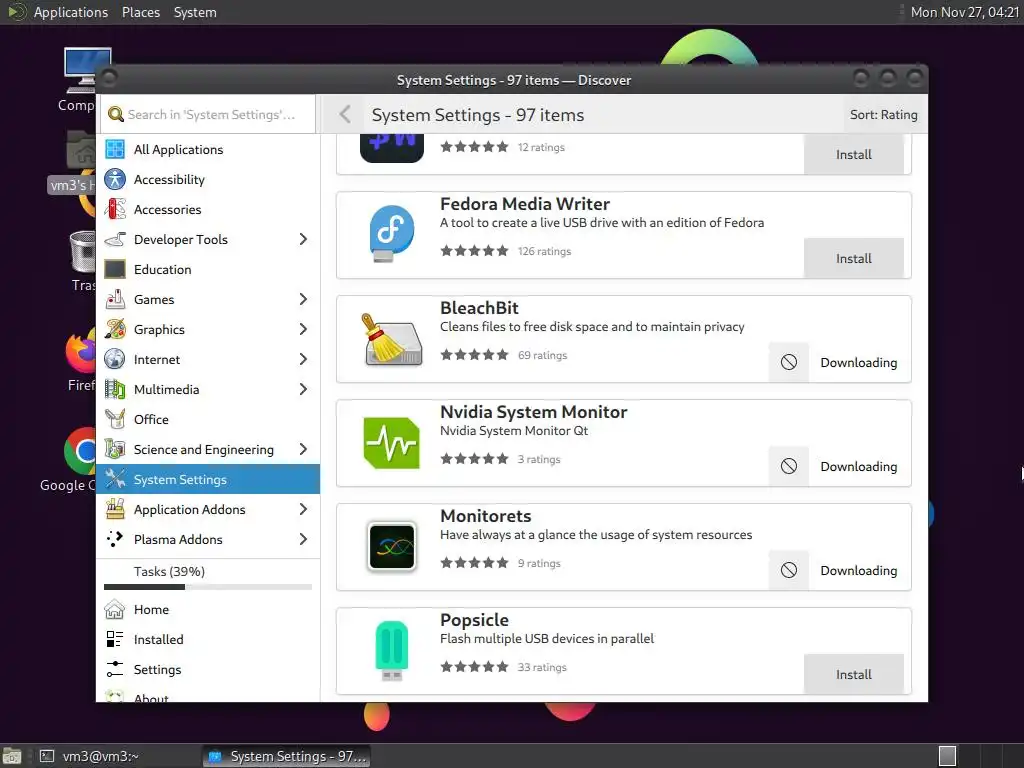Click the BleachBit broom icon
The width and height of the screenshot is (1024, 768).
point(391,339)
